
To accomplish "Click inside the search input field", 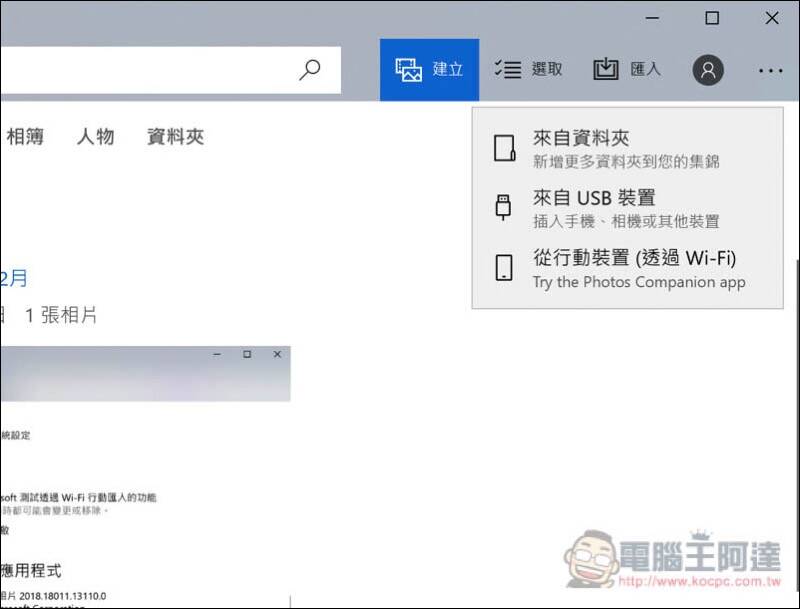I will 148,70.
